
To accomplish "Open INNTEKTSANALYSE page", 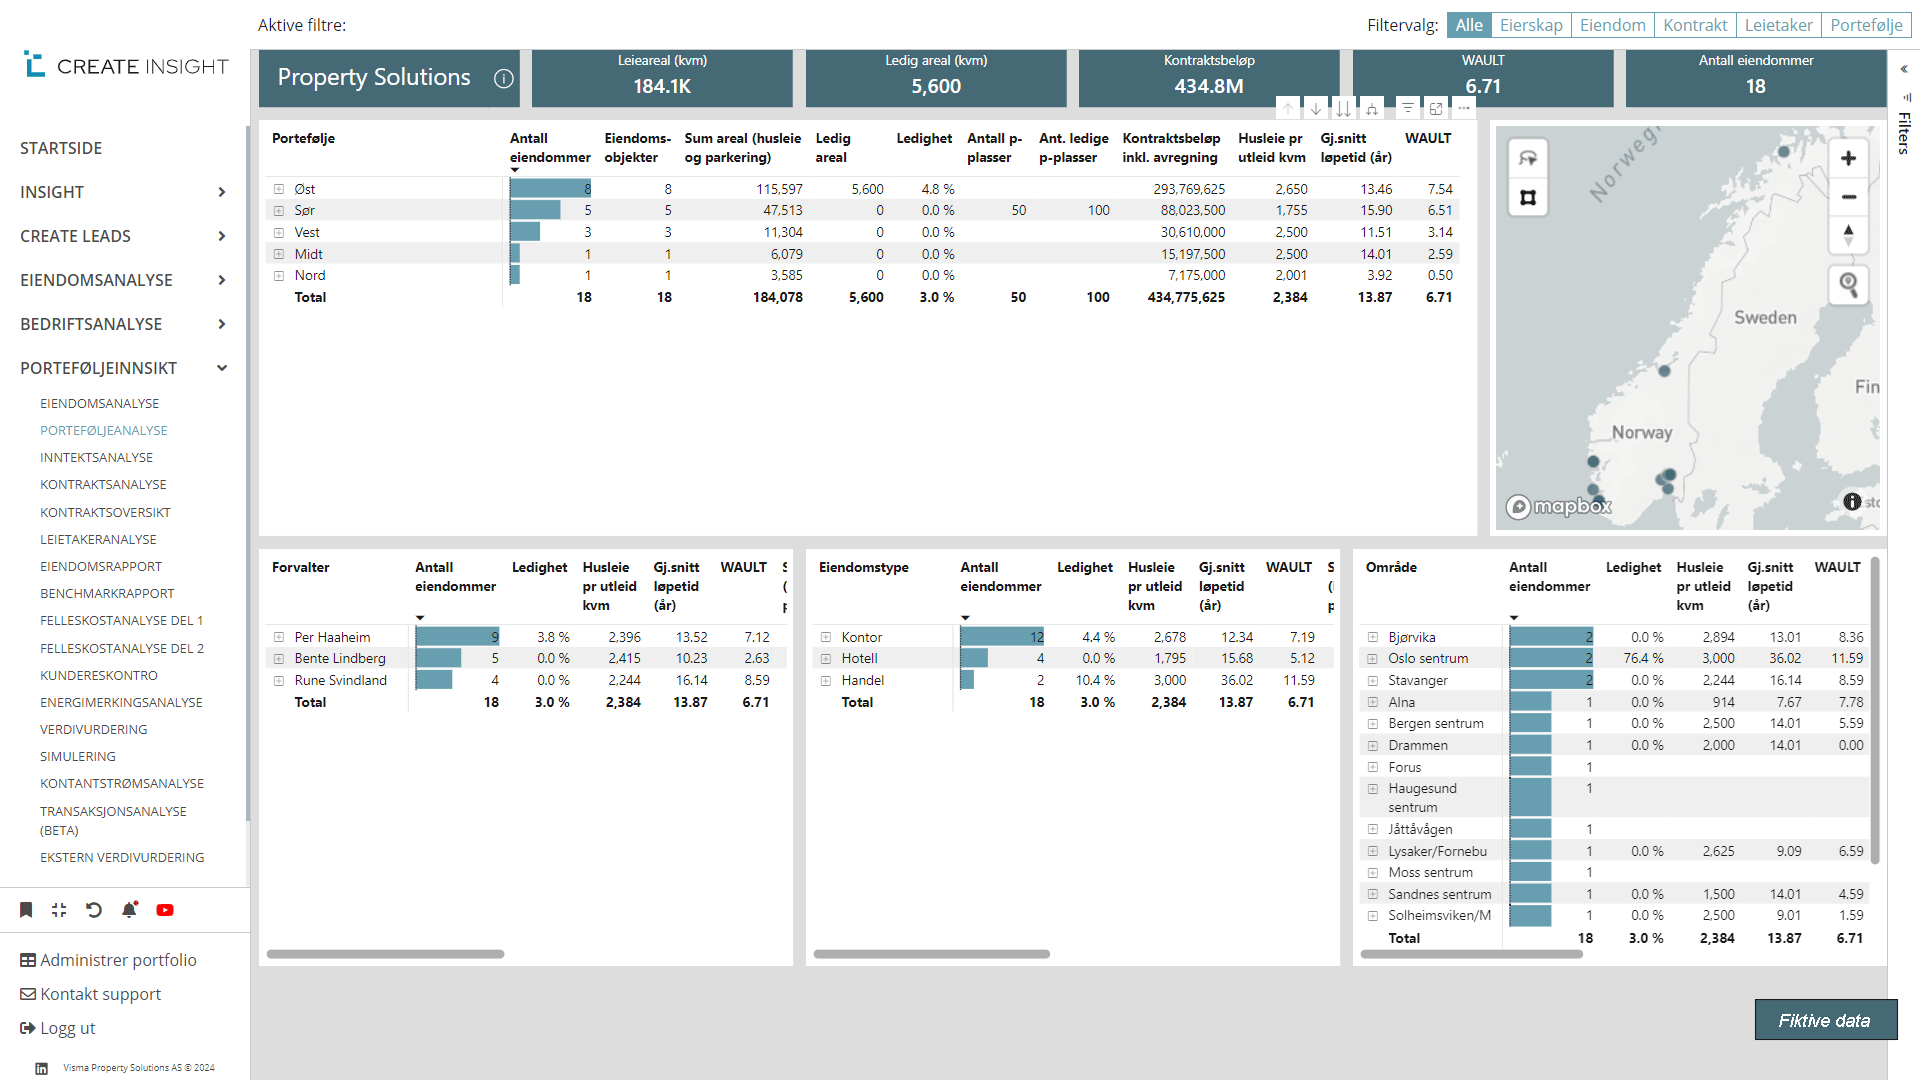I will pos(97,458).
